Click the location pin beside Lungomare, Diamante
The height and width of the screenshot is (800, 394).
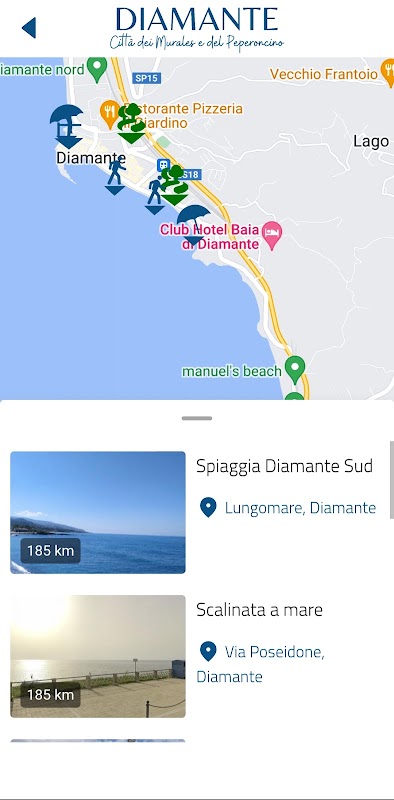(208, 508)
